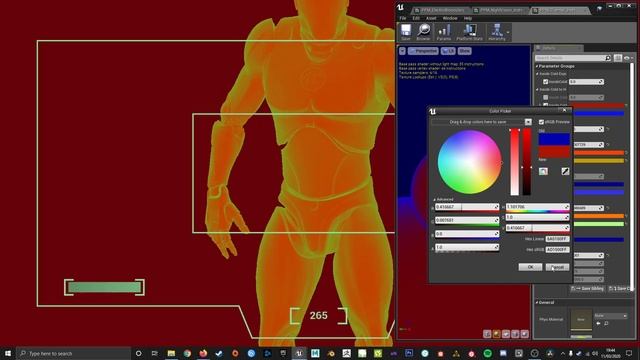Switch to the second material editor tab
640x360 pixels.
pyautogui.click(x=500, y=10)
